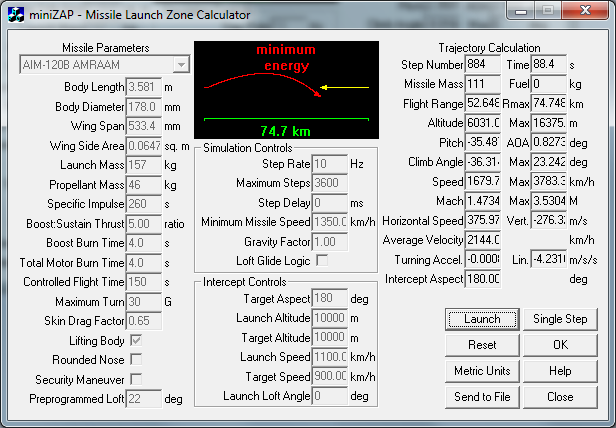Click the Boost:Sustain Thrust ratio field
Screen dimensions: 616x428
click(x=144, y=224)
